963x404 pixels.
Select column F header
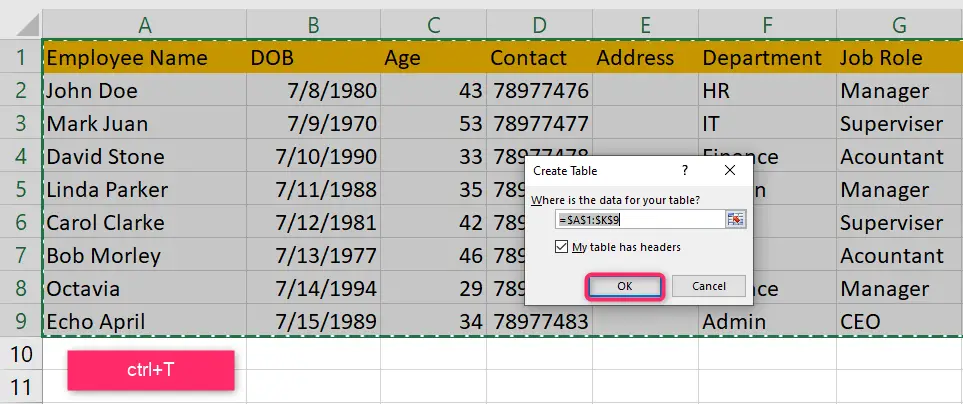tap(767, 25)
